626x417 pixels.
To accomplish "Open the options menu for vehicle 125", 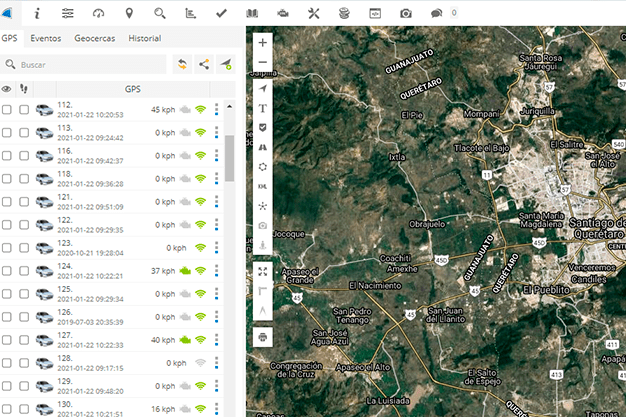I will coord(216,294).
